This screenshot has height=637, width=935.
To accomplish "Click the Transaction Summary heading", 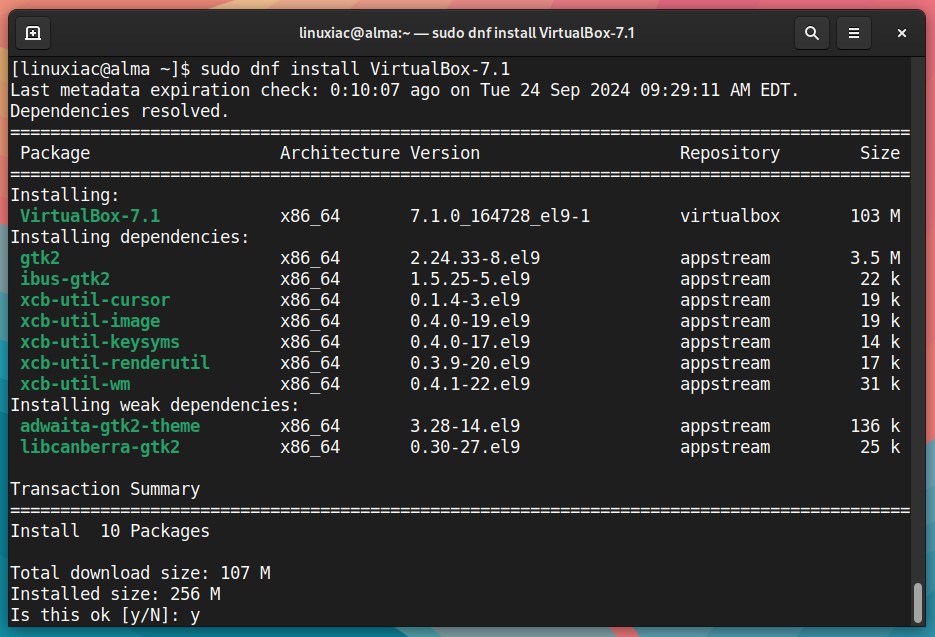I will (x=105, y=489).
